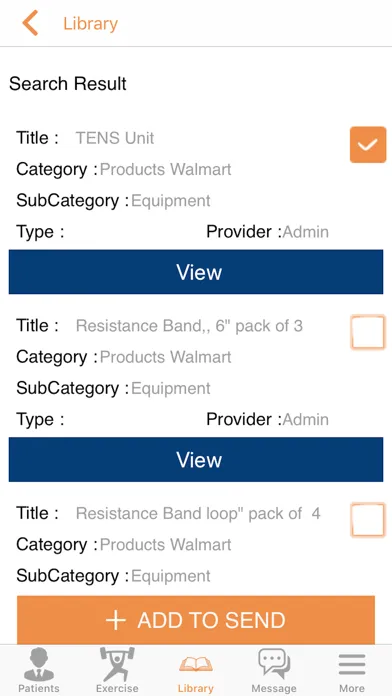Viewport: 392px width, 696px height.
Task: Uncheck the TENS Unit checkbox
Action: point(368,145)
